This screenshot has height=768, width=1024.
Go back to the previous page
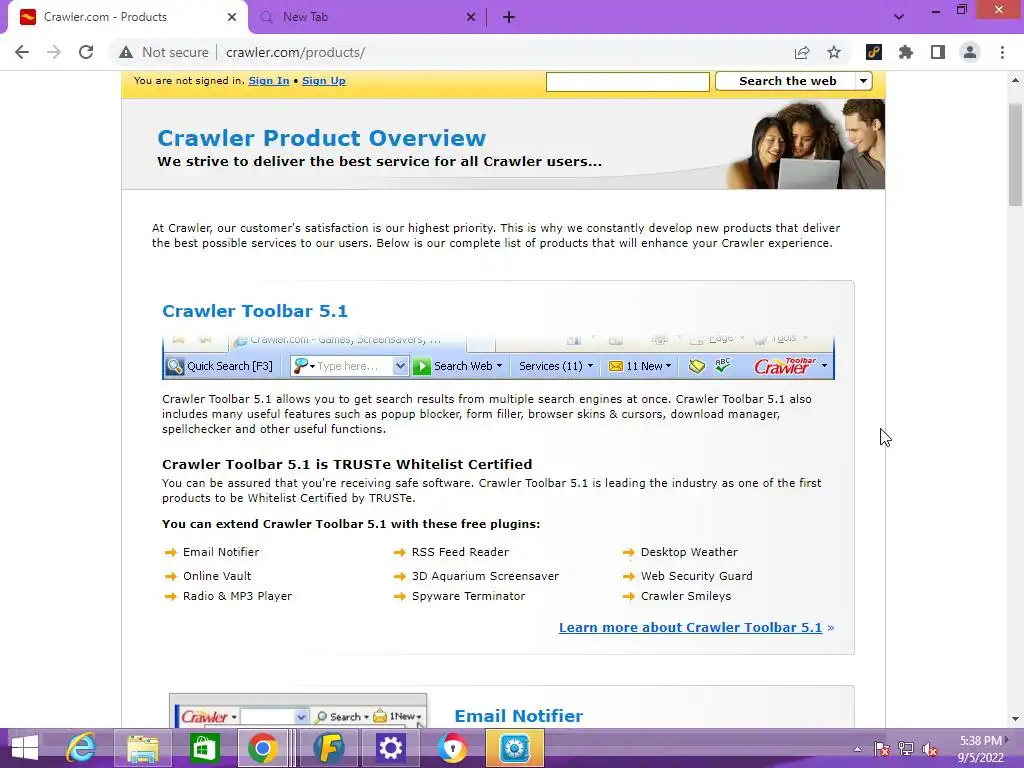pyautogui.click(x=22, y=52)
